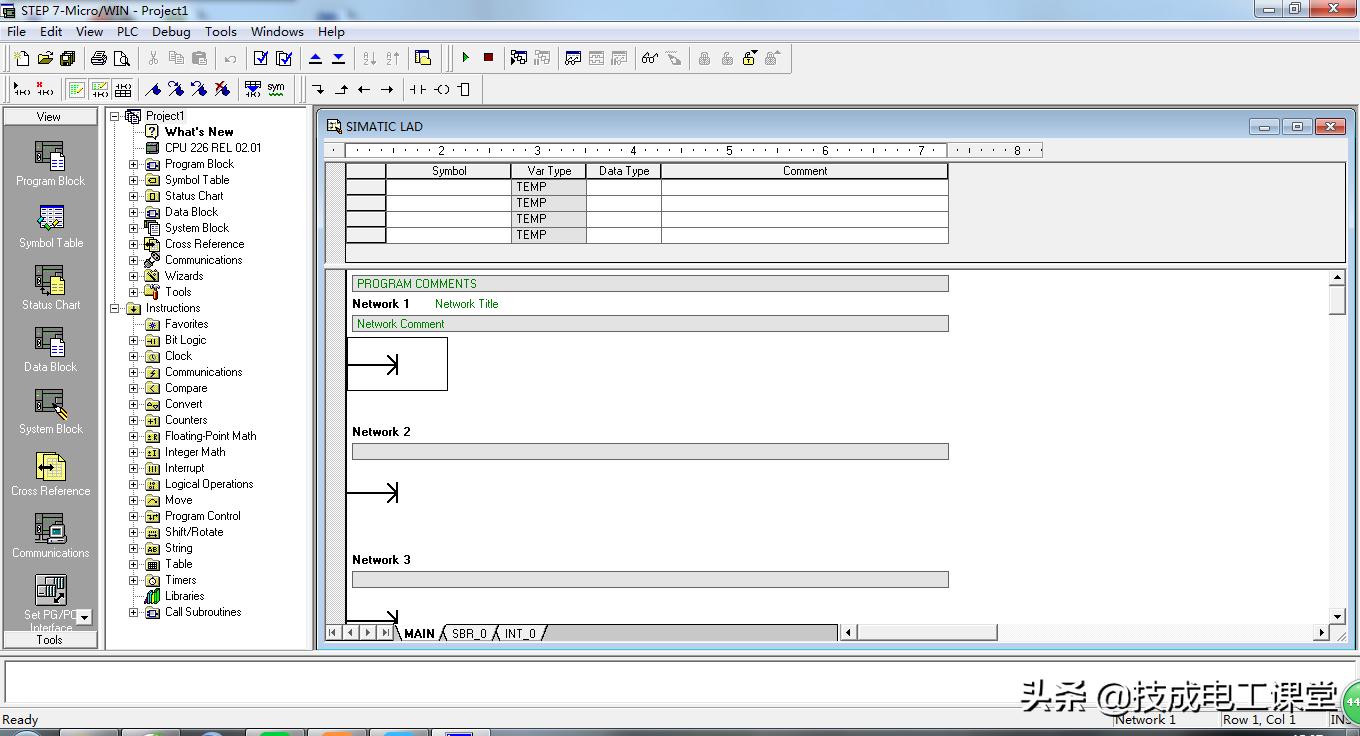Insert a network using the toolbar icon
The image size is (1360, 736).
[22, 89]
